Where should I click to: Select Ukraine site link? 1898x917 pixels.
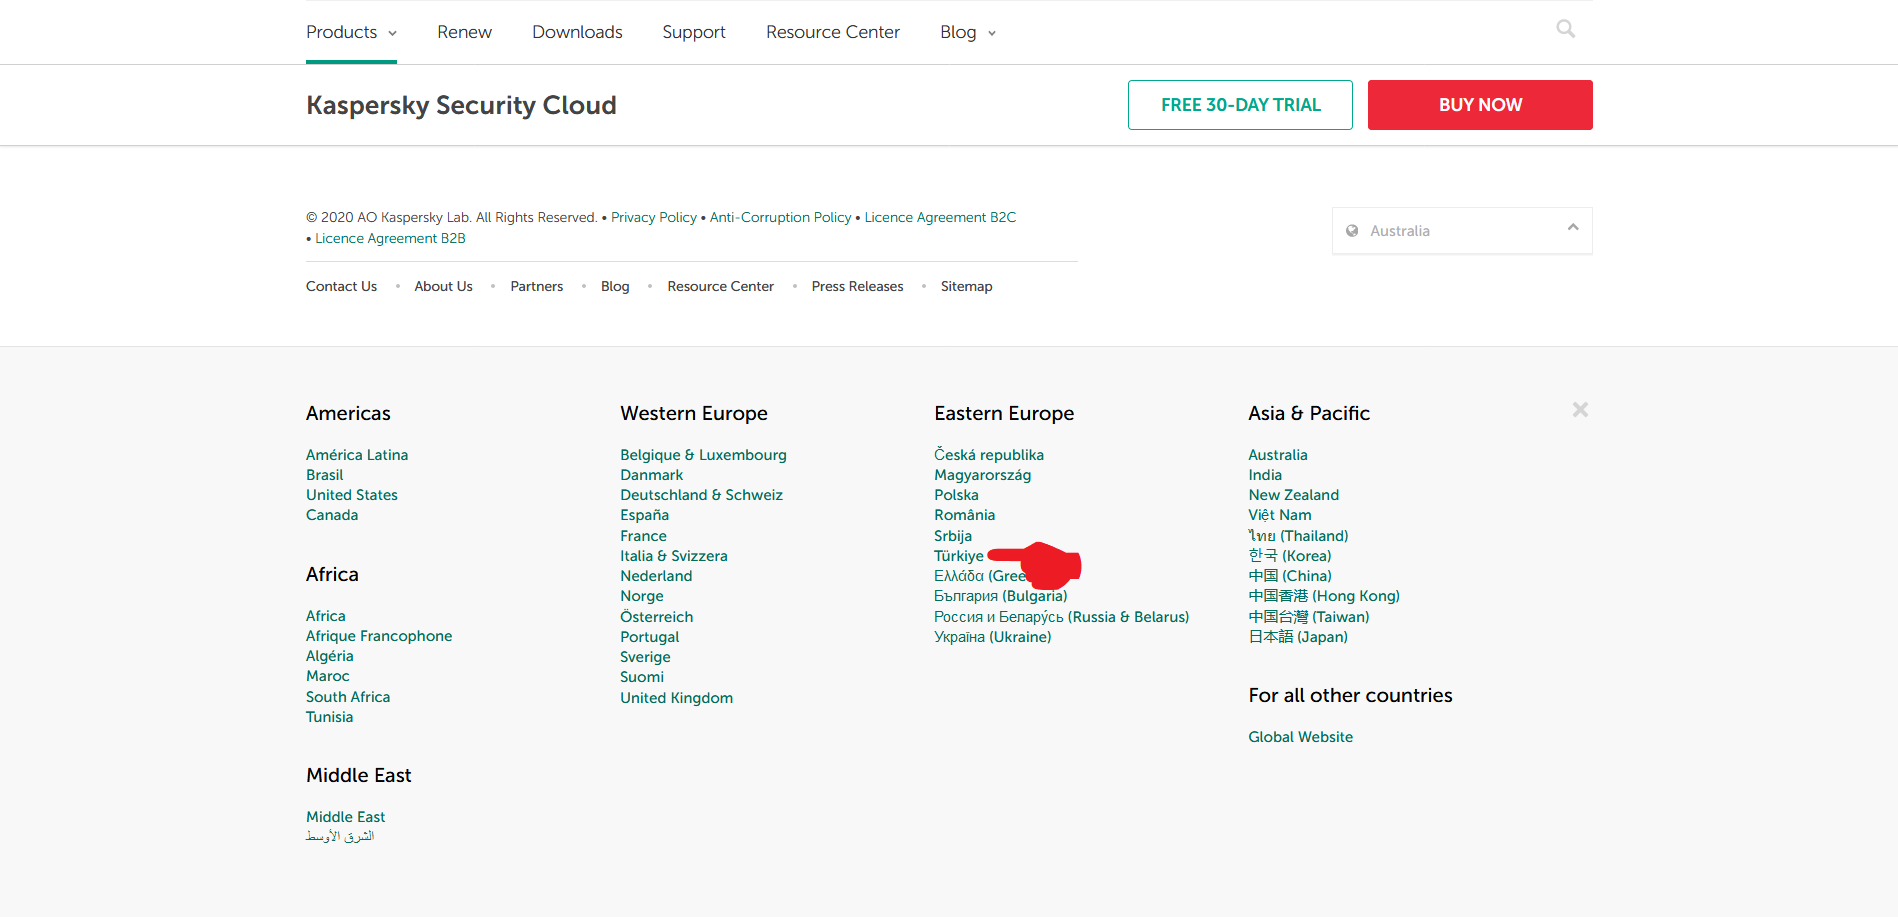click(x=992, y=637)
